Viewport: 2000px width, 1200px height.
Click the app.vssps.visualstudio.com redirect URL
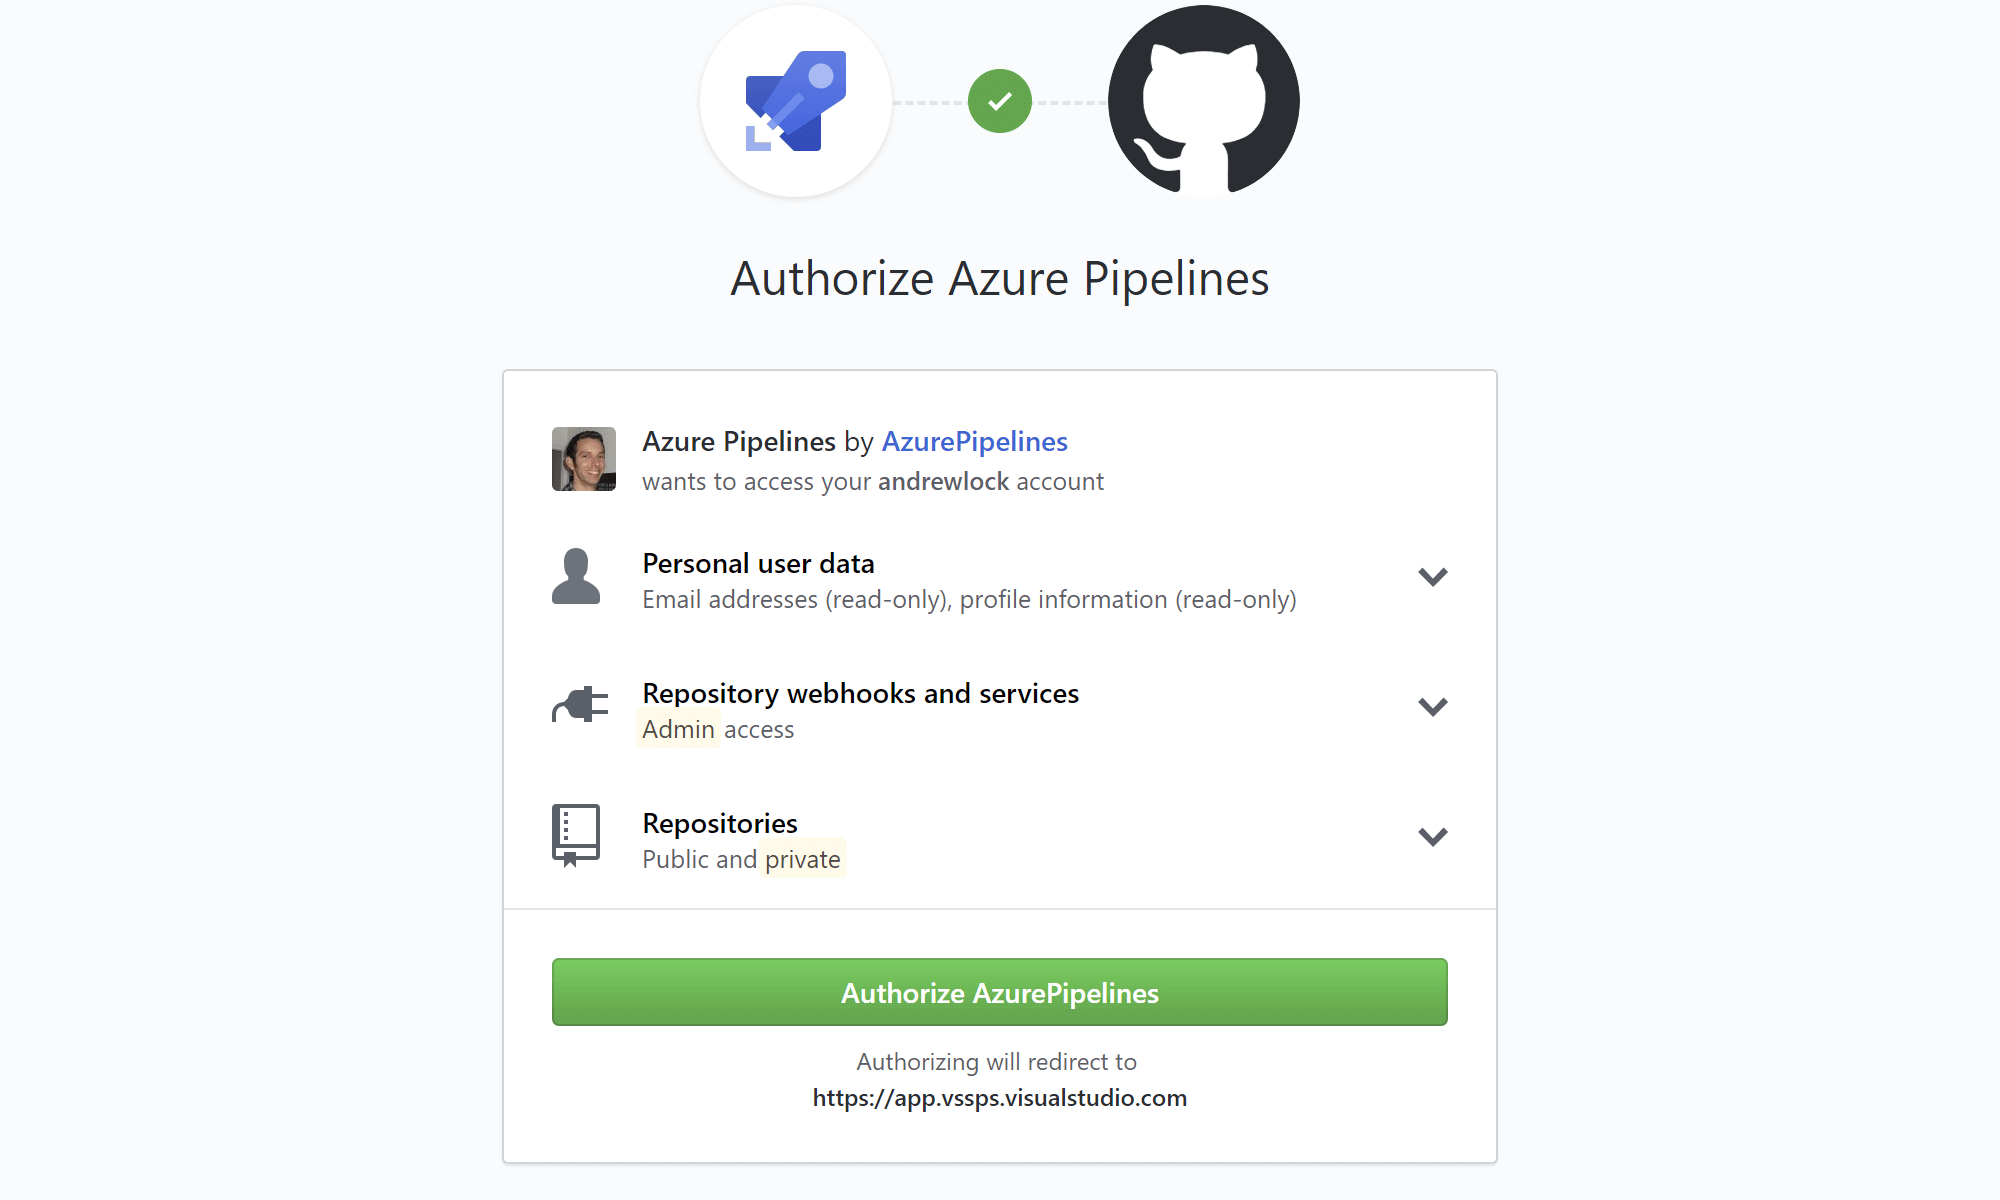[1000, 1098]
